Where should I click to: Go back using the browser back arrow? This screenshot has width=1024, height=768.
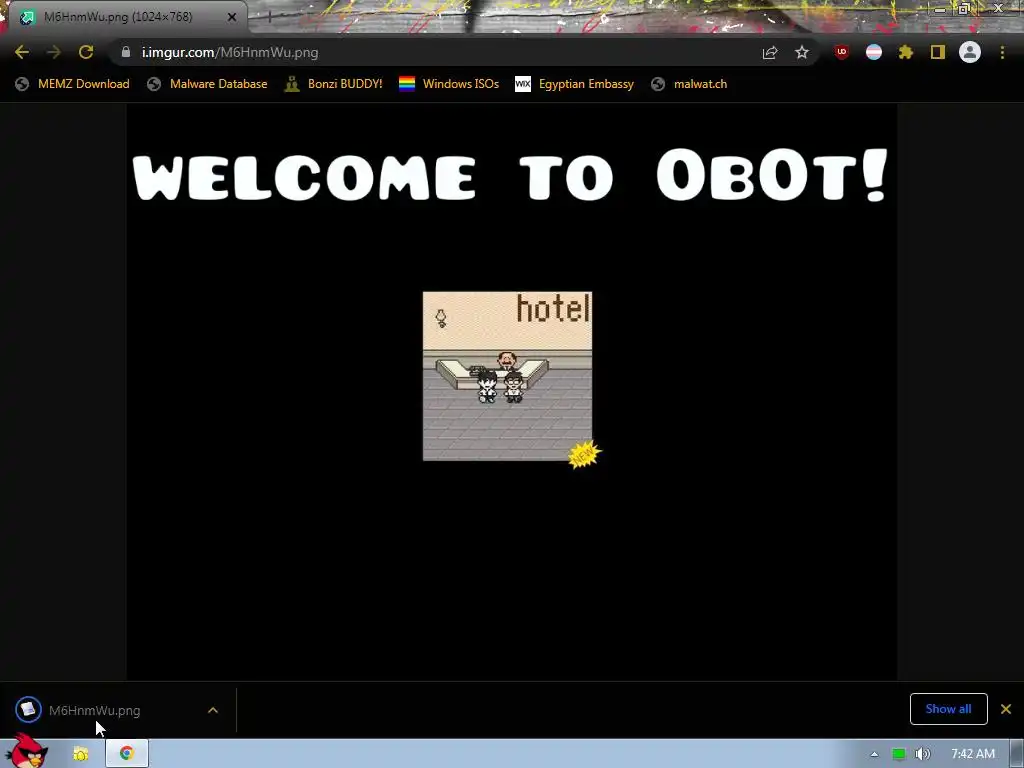click(22, 52)
